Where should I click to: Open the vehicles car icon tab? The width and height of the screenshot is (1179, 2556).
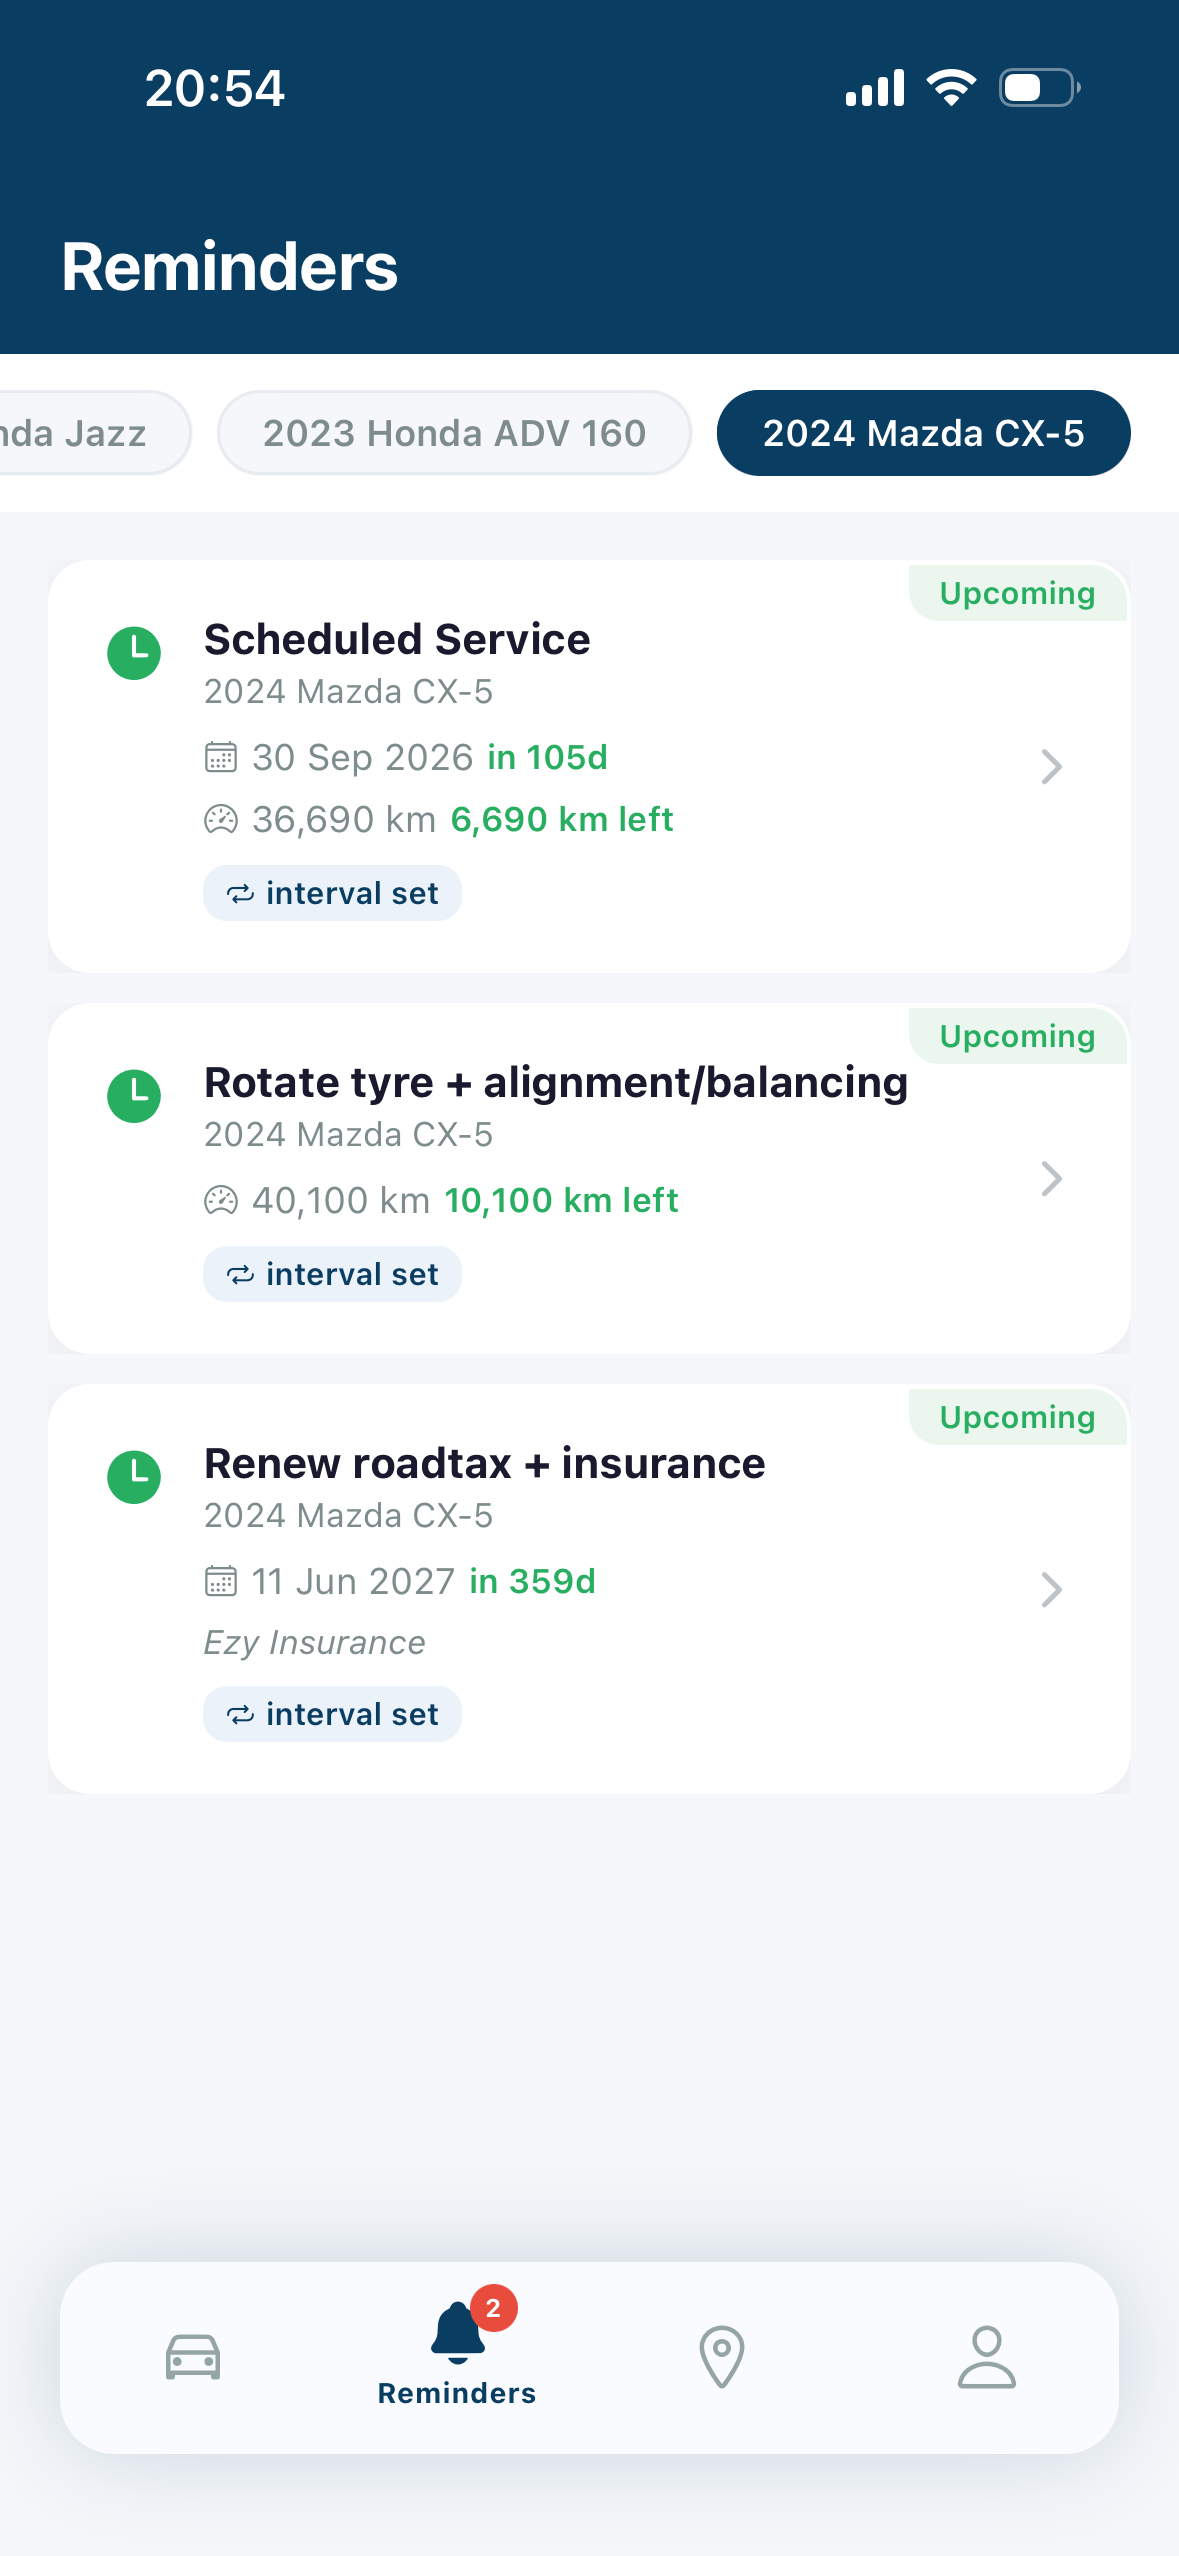coord(193,2357)
